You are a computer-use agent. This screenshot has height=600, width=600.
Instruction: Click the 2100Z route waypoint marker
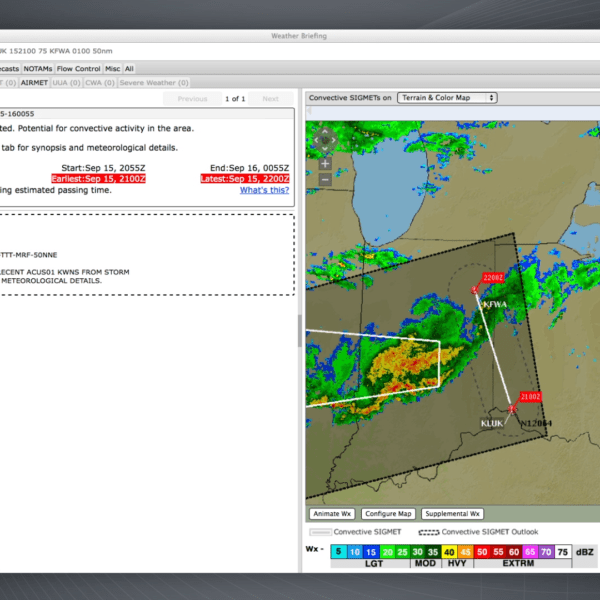512,409
